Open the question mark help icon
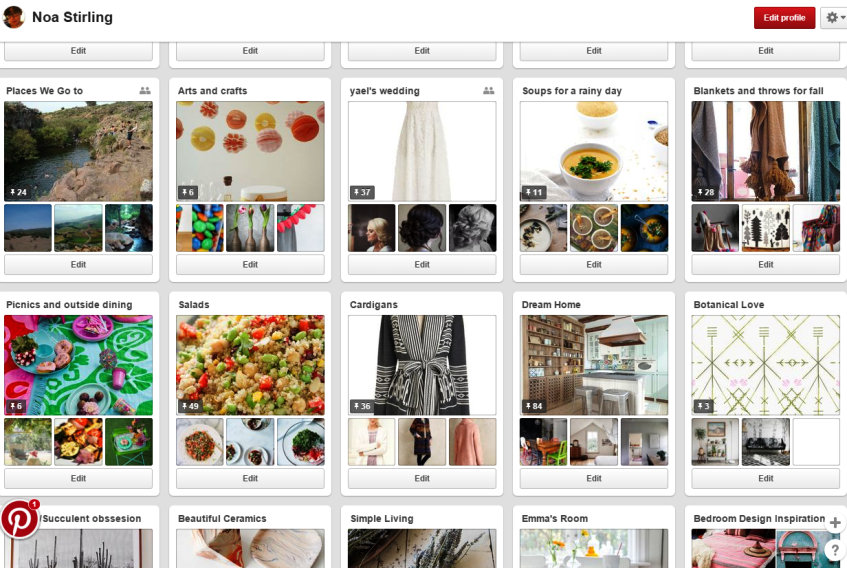The image size is (847, 568). (x=835, y=550)
